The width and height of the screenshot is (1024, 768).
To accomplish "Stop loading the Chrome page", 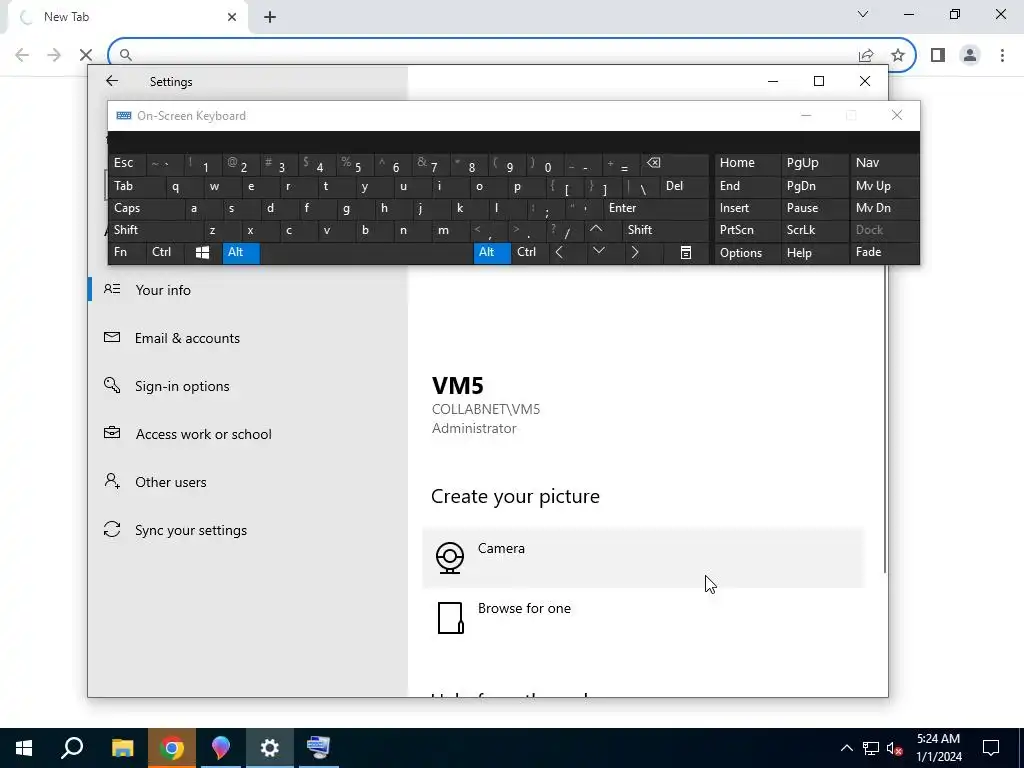I will (x=86, y=55).
